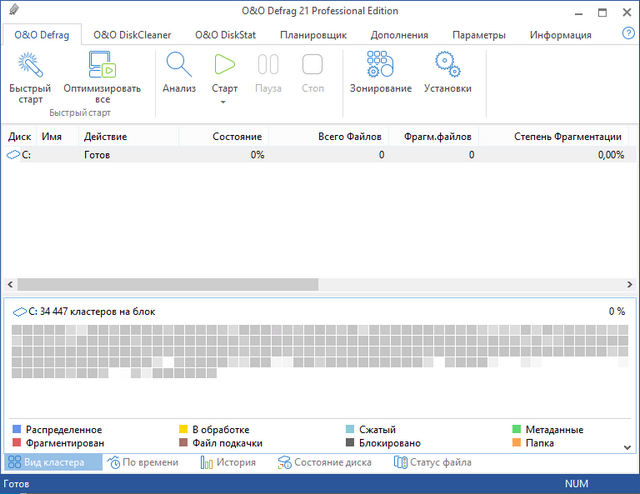Click Оптимизировать все icon

102,66
